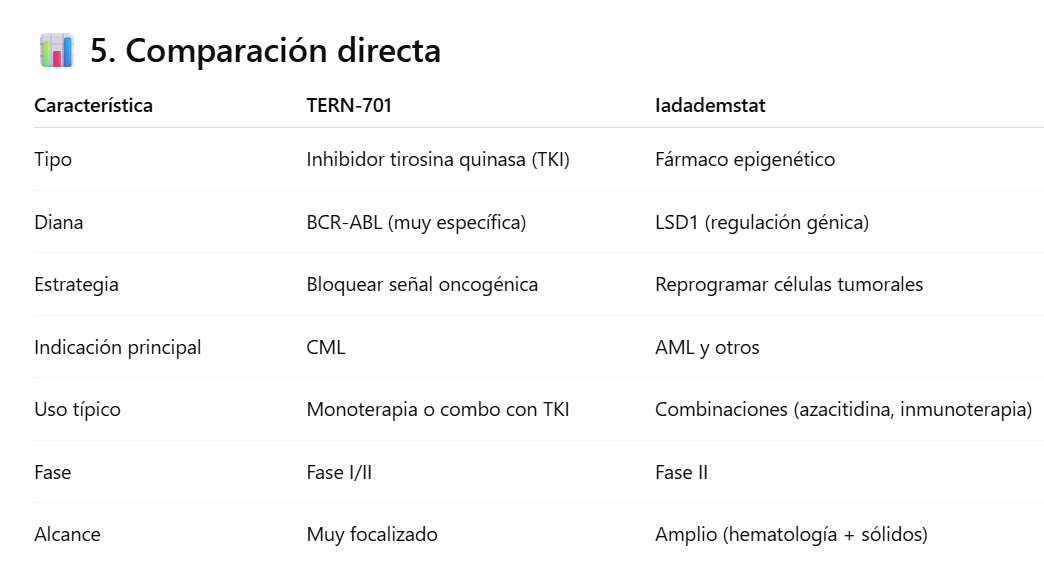Click 'Amplio (hematología + sólidos)' cell

click(791, 534)
